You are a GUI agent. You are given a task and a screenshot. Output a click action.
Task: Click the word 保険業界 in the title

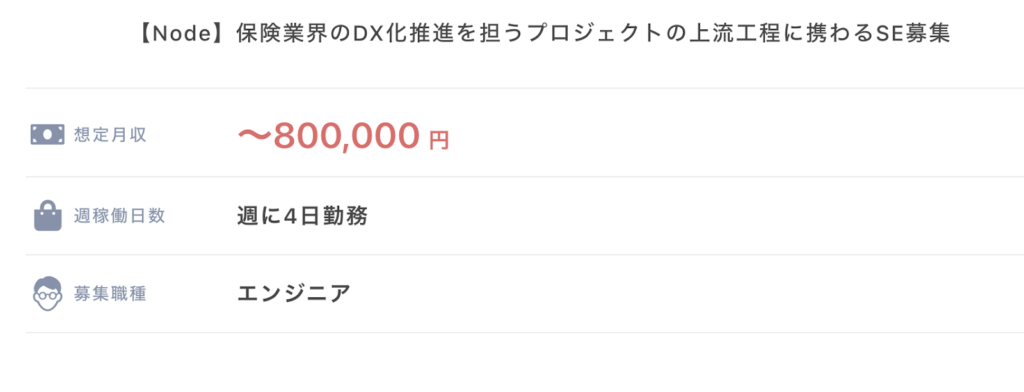coord(274,34)
